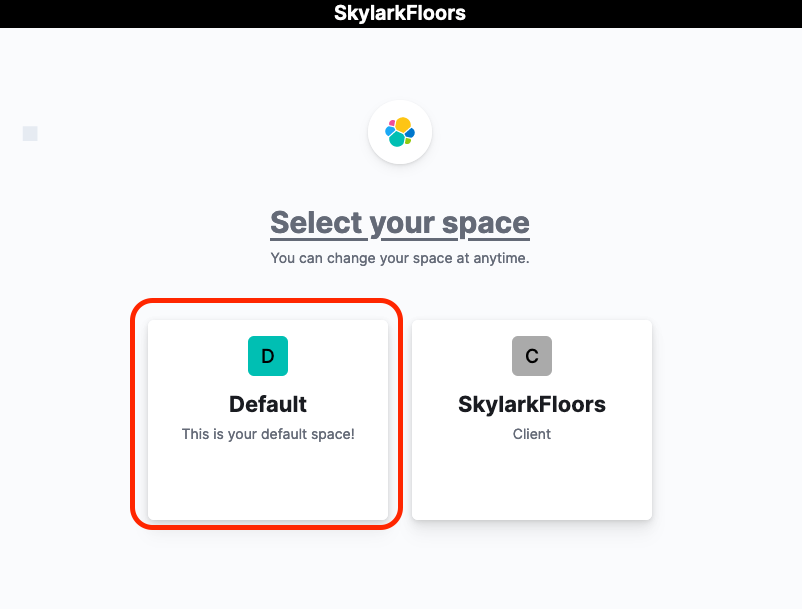Click the SkylarkFloors title in the black top bar

click(x=400, y=13)
